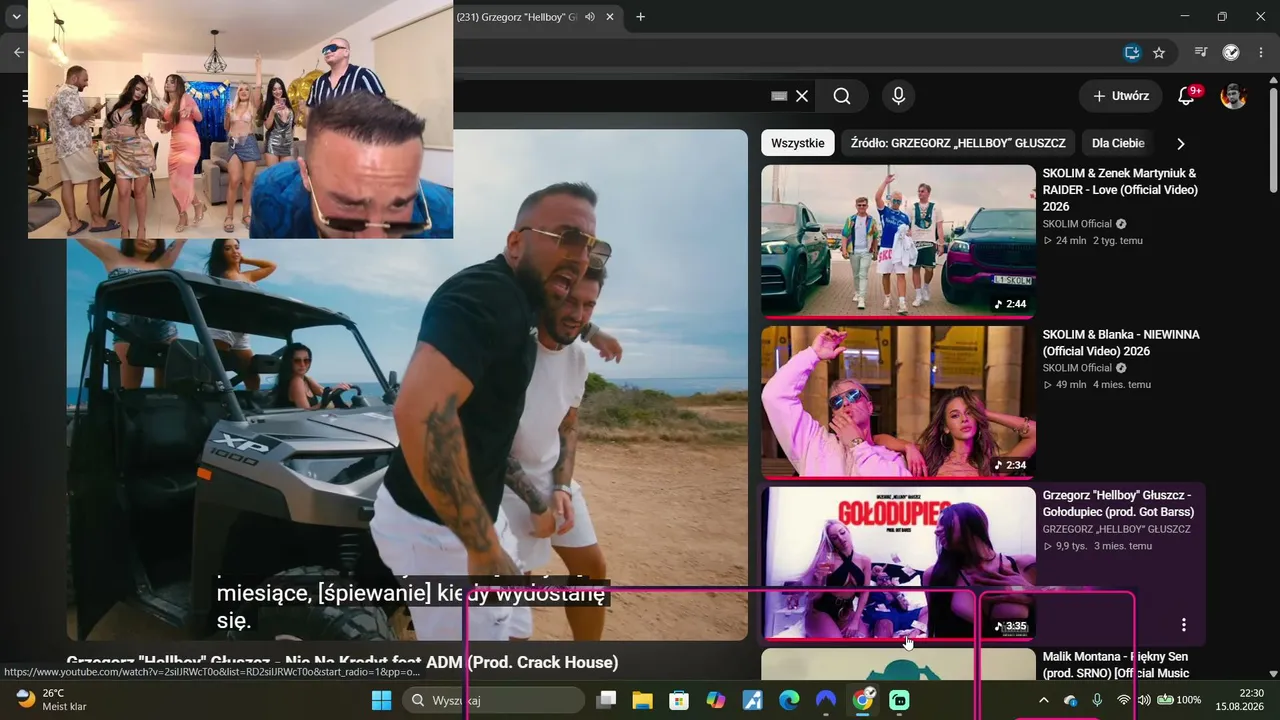Click the page scrollbar down arrow
Screen dimensions: 1280x720
click(x=1273, y=674)
